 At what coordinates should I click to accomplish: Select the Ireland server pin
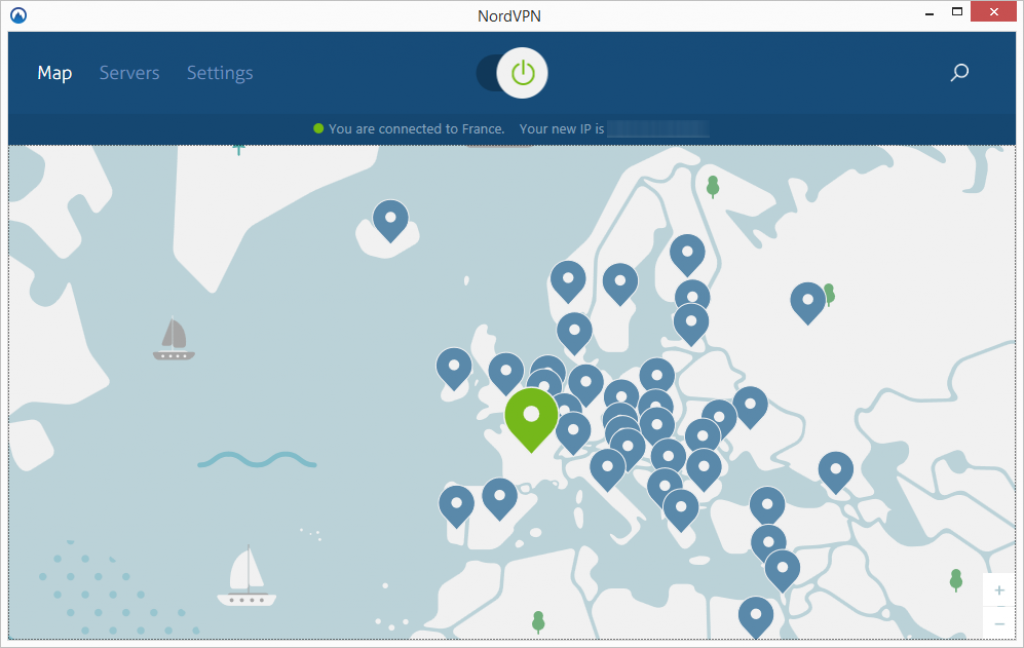(x=454, y=369)
